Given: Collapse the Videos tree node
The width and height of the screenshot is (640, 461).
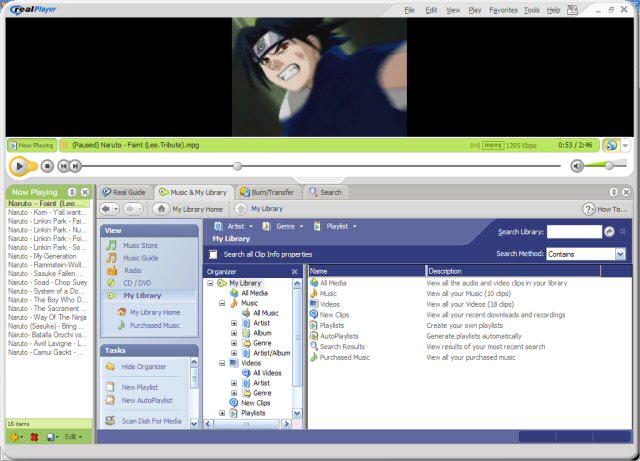Looking at the screenshot, I should point(222,363).
